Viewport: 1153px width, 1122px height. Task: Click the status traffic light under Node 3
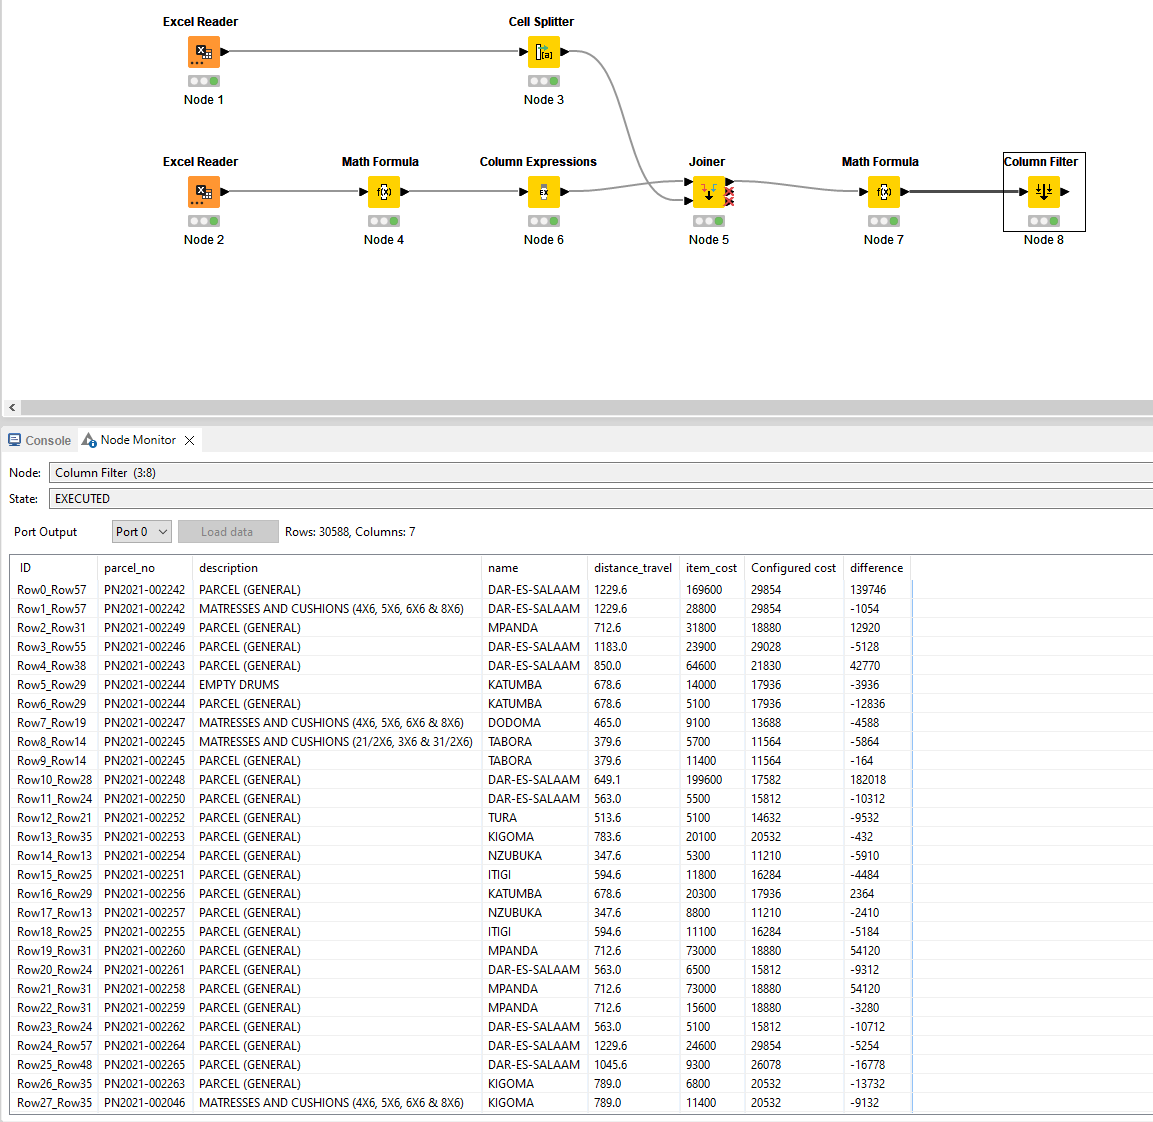click(543, 81)
